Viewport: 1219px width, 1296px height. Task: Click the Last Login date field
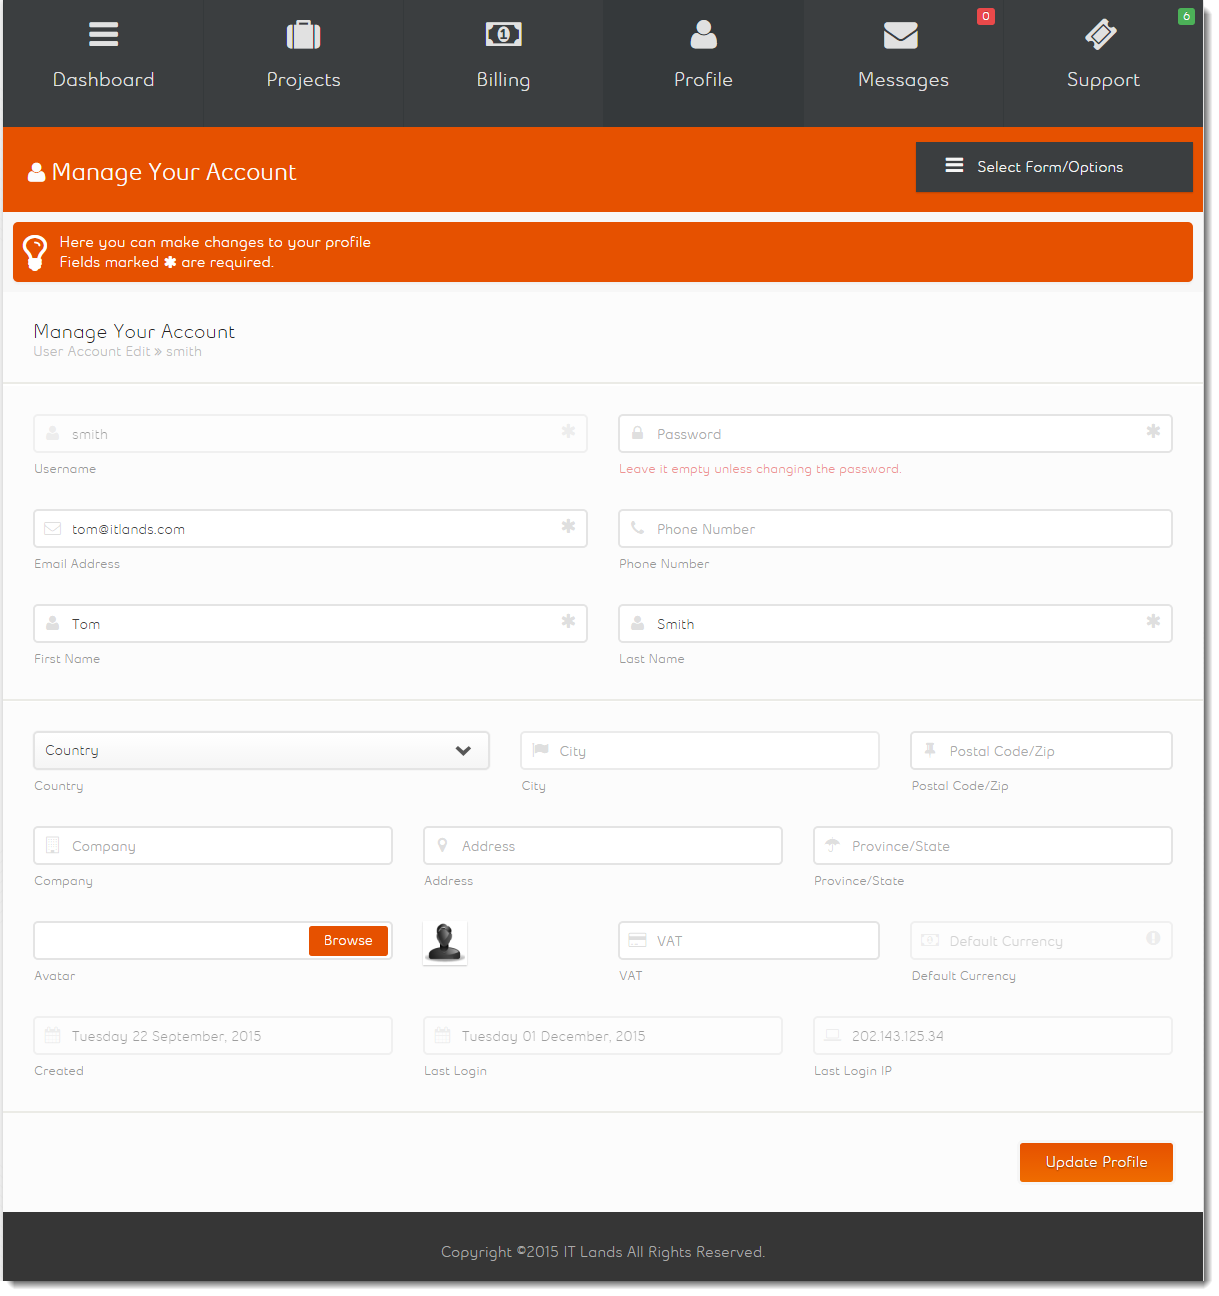click(x=603, y=1035)
